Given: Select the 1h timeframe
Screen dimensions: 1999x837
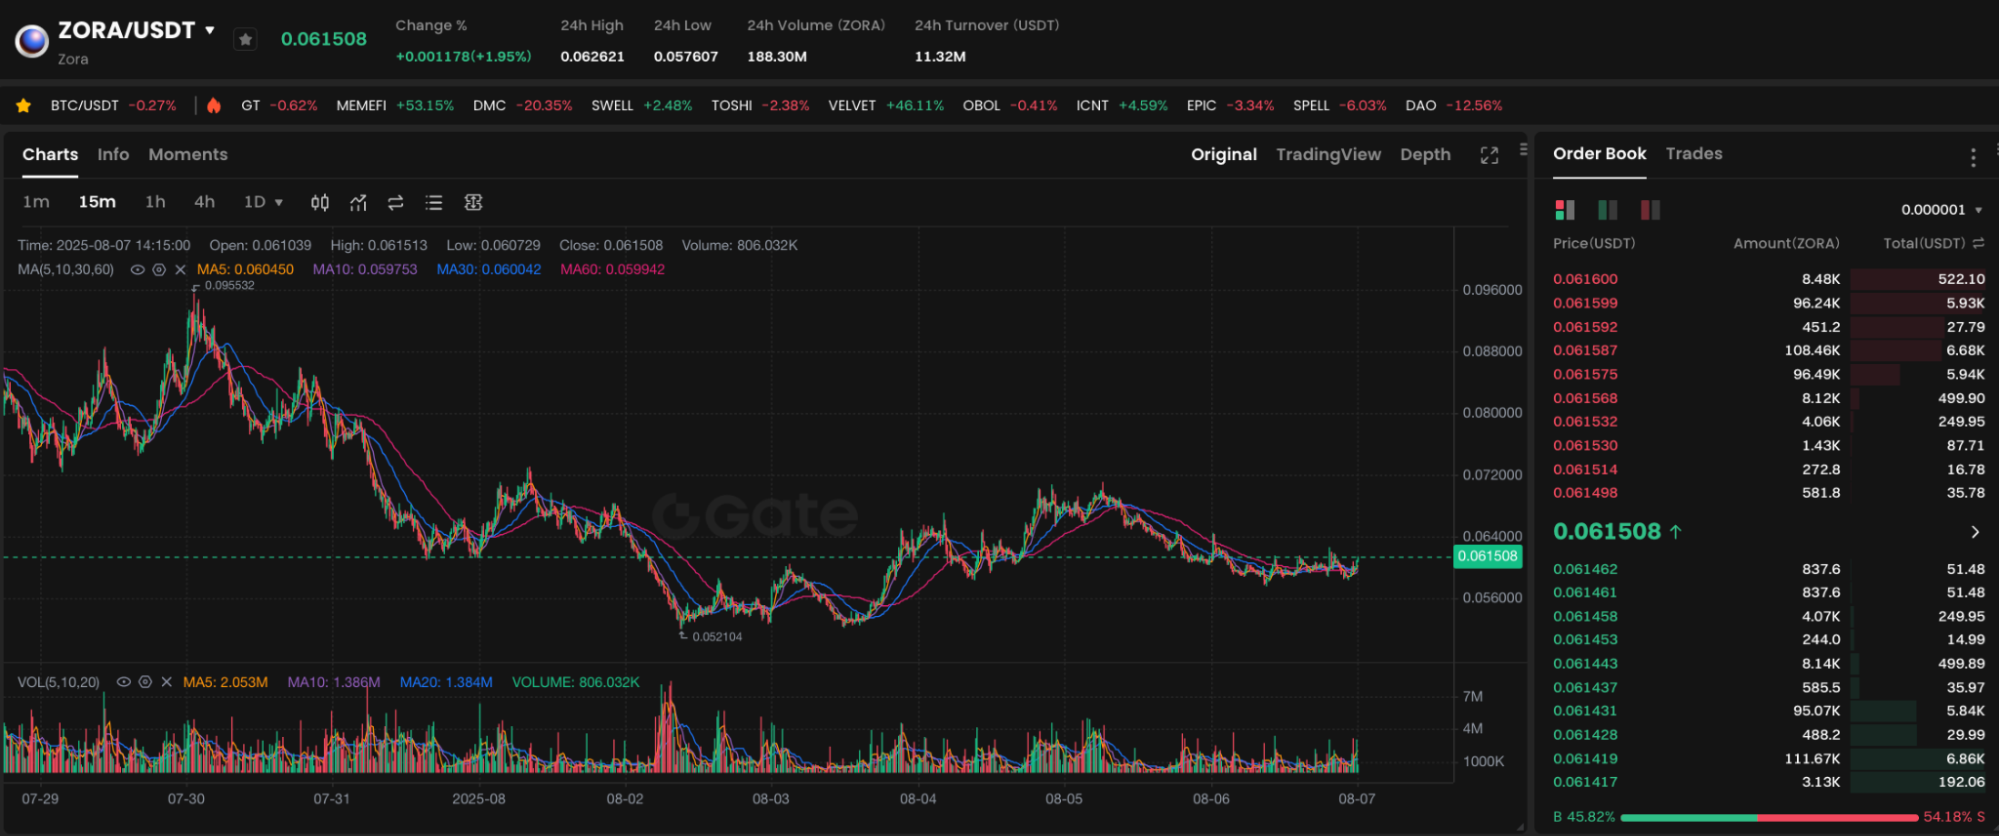Looking at the screenshot, I should tap(155, 202).
